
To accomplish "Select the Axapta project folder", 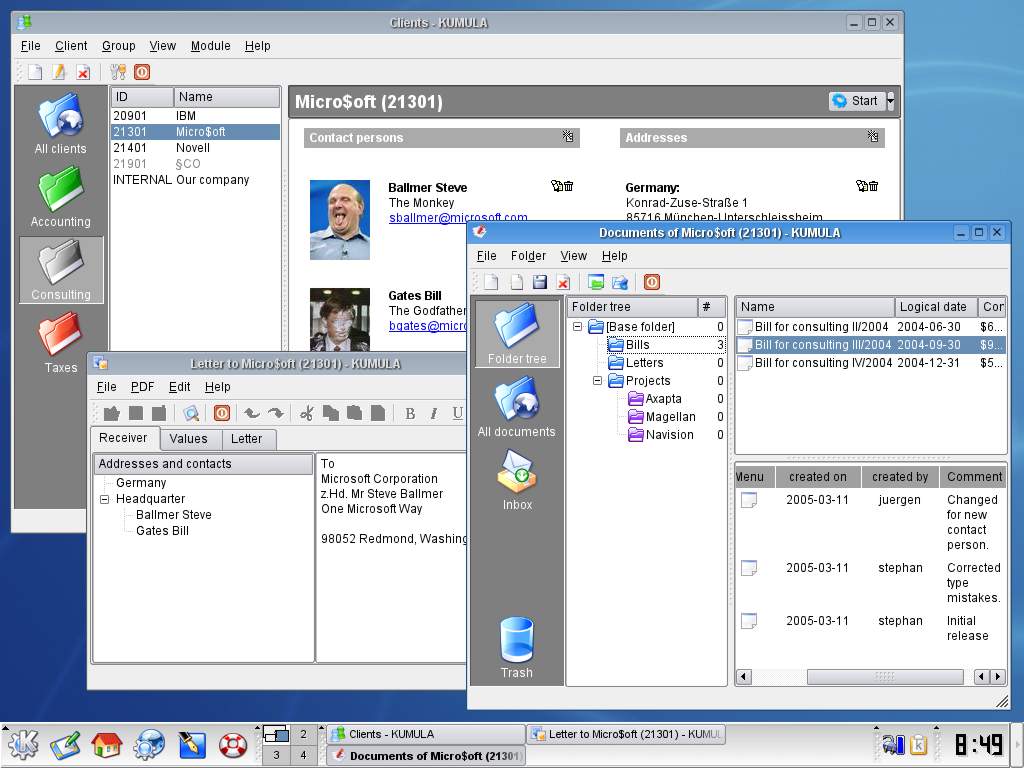I will (663, 398).
